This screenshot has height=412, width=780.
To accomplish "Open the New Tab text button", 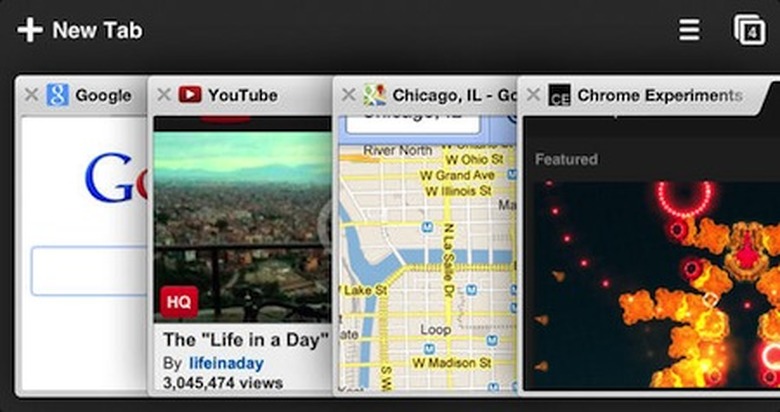I will pyautogui.click(x=97, y=30).
